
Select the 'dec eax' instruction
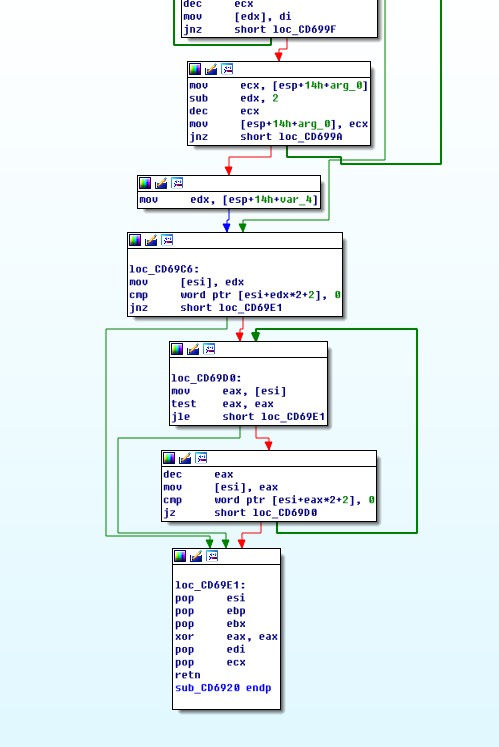(198, 474)
